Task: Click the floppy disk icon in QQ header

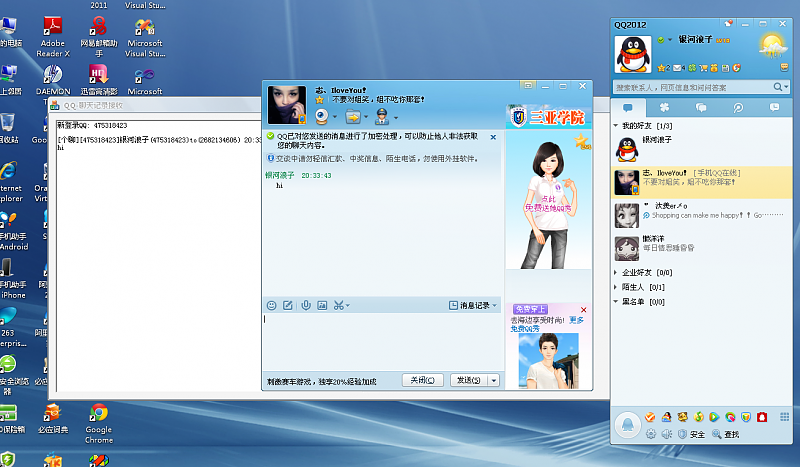Action: 726,68
